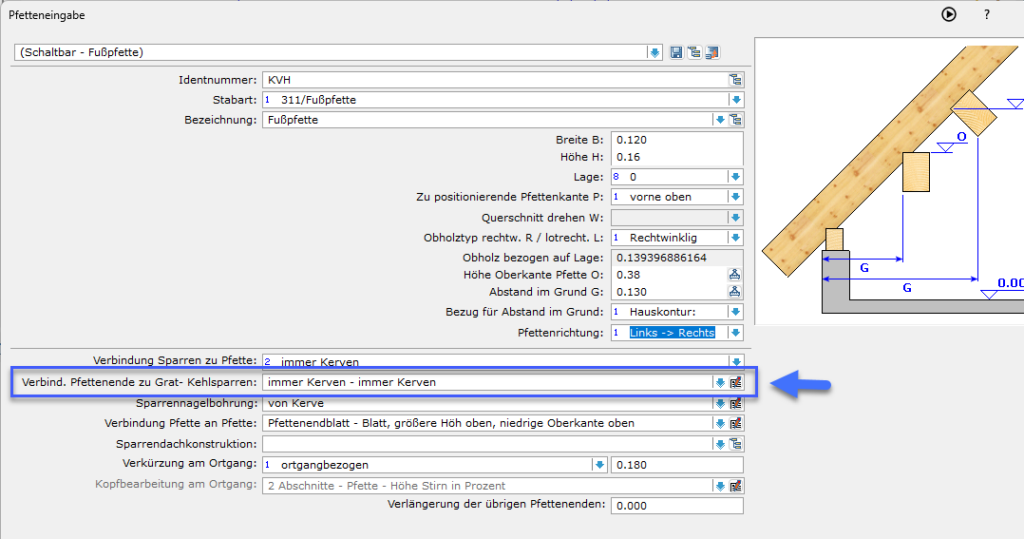Screen dimensions: 1024x539
Task: Click the tree icon beside Identnummer field
Action: coord(736,80)
